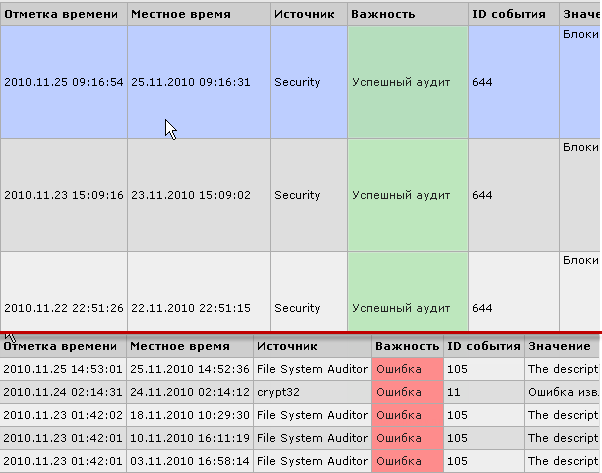The height and width of the screenshot is (473, 602).
Task: Click ID события header in lower table
Action: tap(483, 346)
